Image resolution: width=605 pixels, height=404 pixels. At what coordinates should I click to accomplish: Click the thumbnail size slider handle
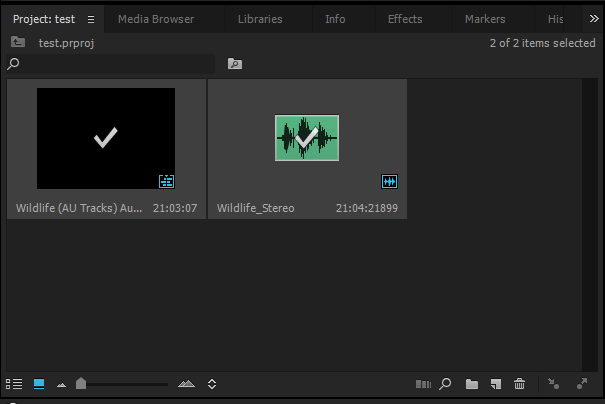click(81, 383)
